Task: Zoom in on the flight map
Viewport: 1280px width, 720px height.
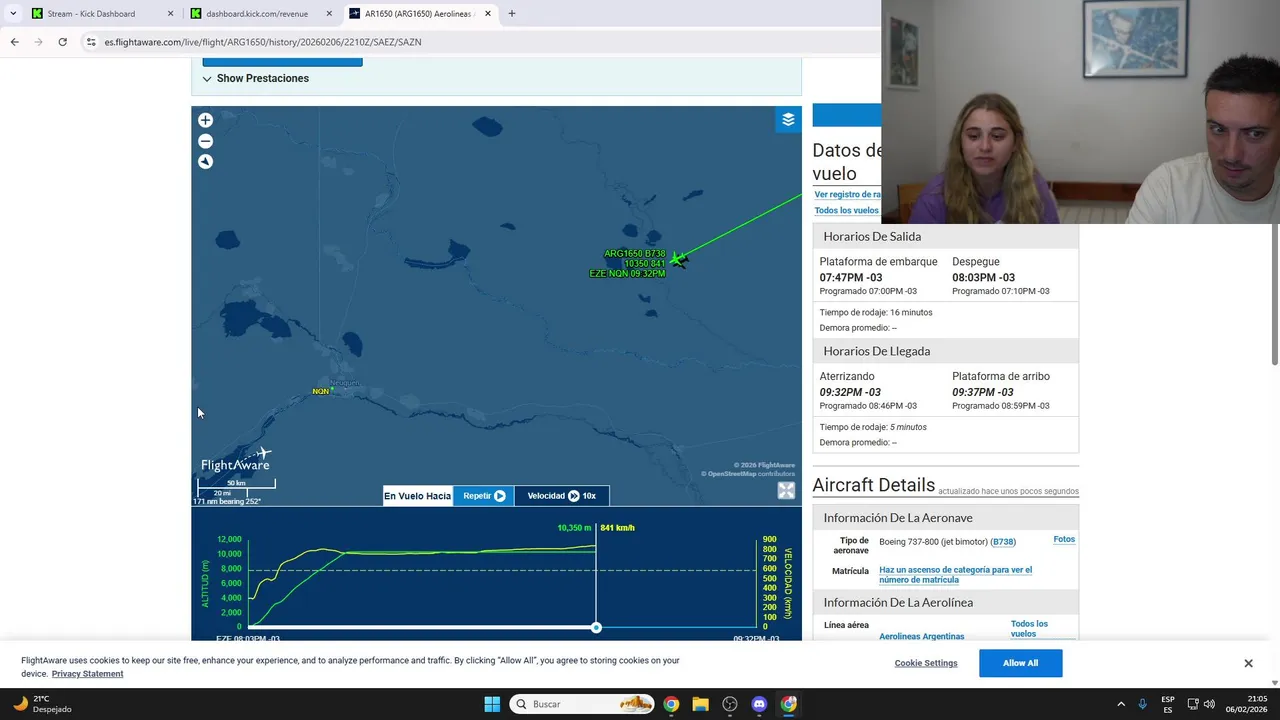Action: click(205, 120)
